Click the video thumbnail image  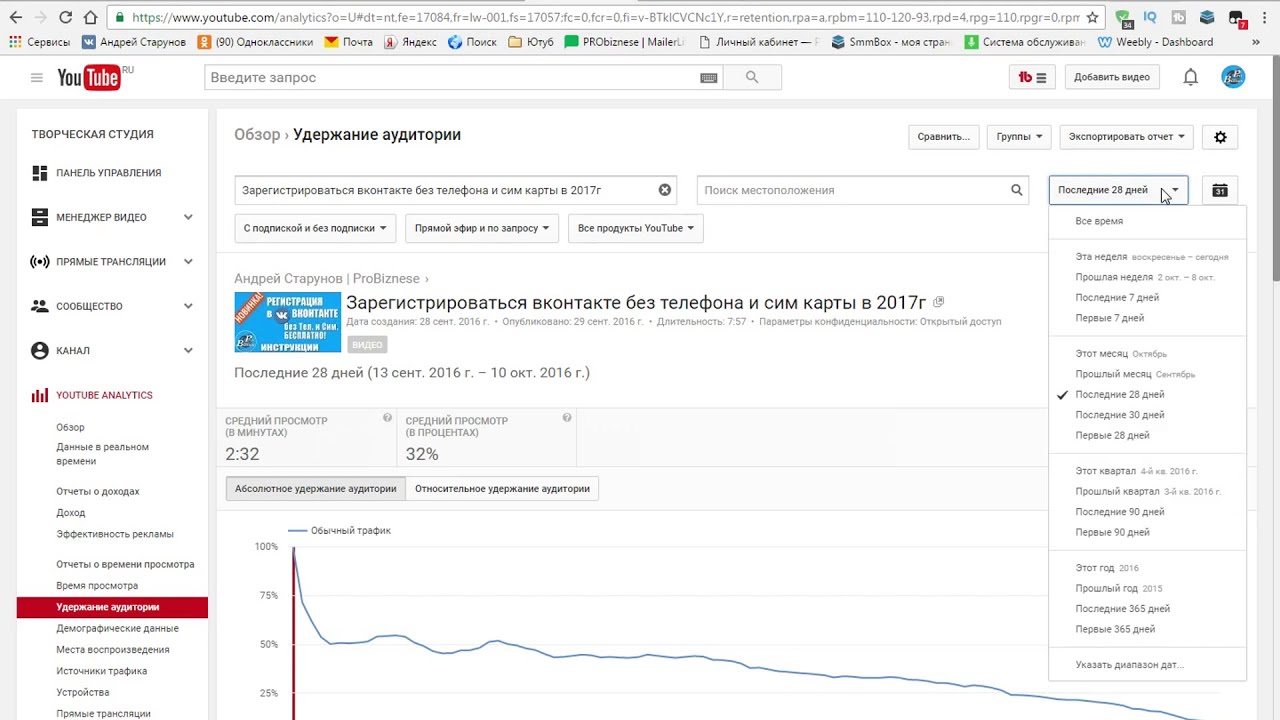288,322
